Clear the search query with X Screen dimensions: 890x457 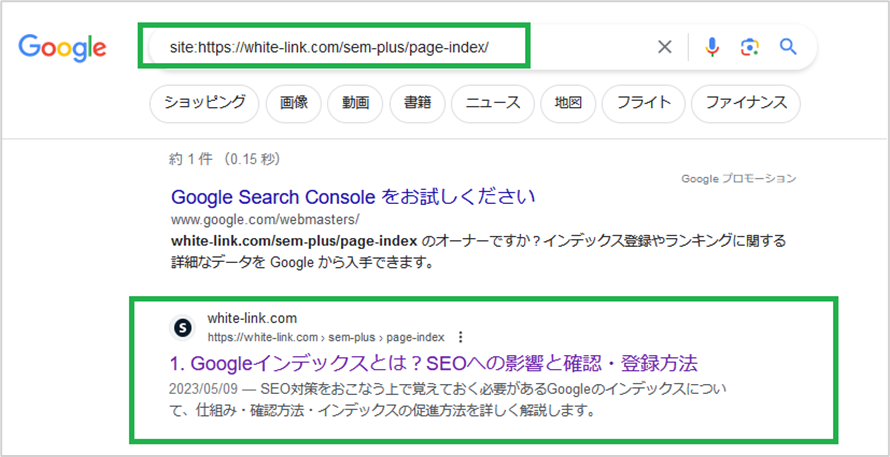click(664, 47)
